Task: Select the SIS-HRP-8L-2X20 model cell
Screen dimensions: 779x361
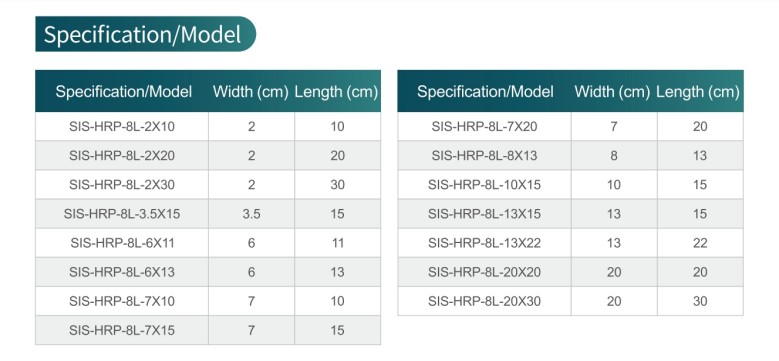Action: [122, 155]
